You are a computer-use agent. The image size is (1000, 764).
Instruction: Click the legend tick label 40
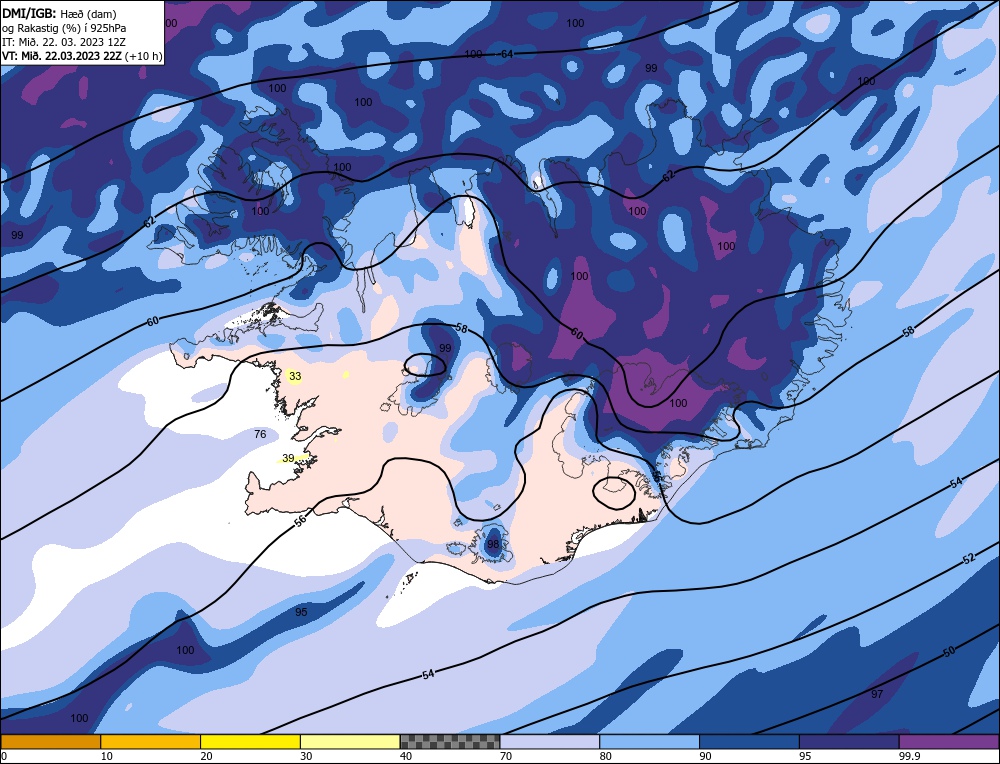pos(406,756)
